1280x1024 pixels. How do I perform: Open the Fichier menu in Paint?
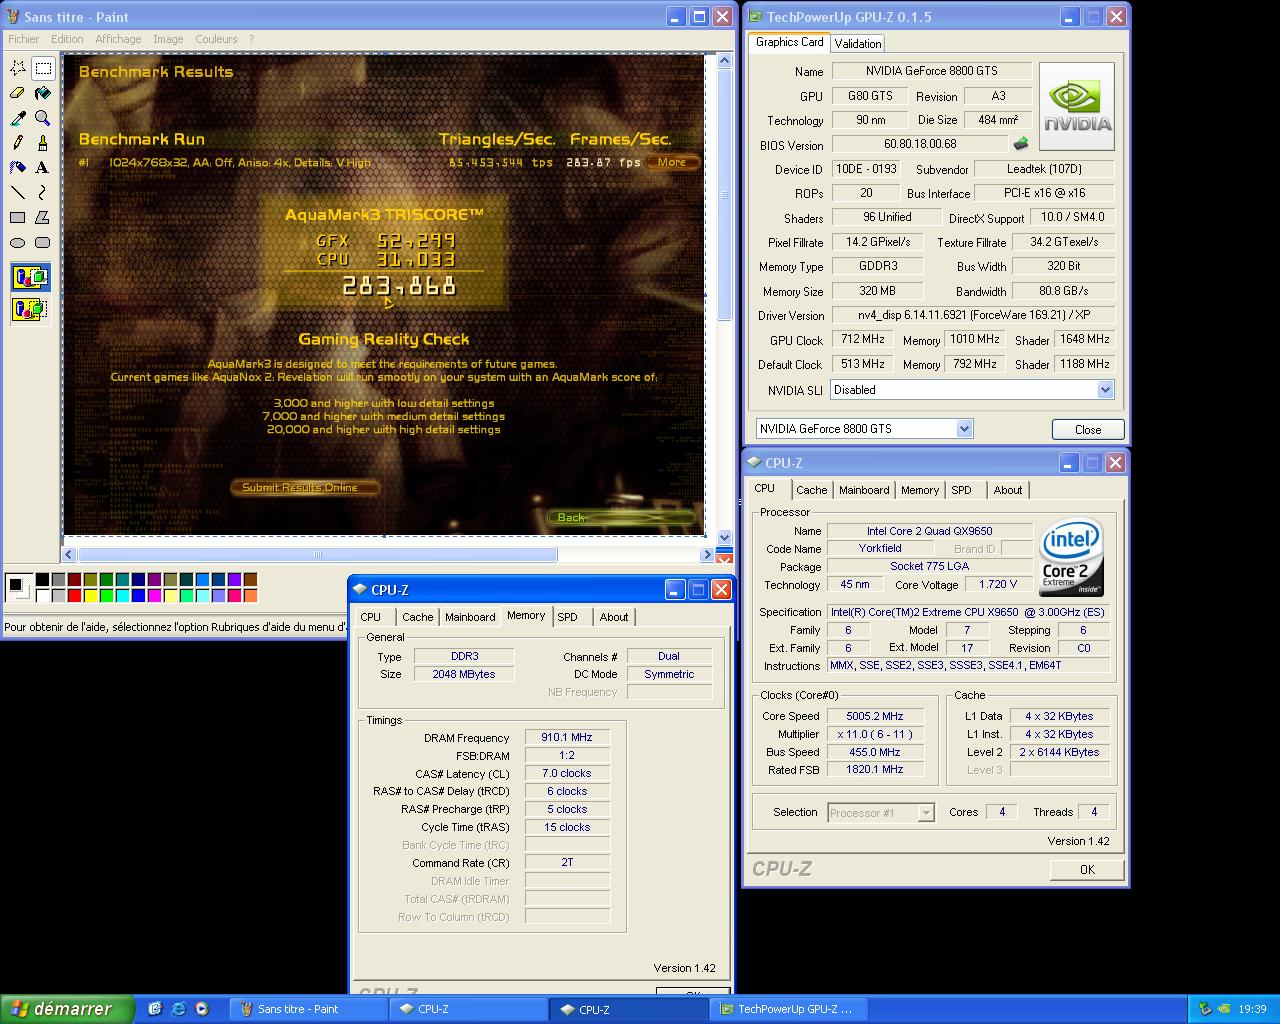[x=23, y=39]
